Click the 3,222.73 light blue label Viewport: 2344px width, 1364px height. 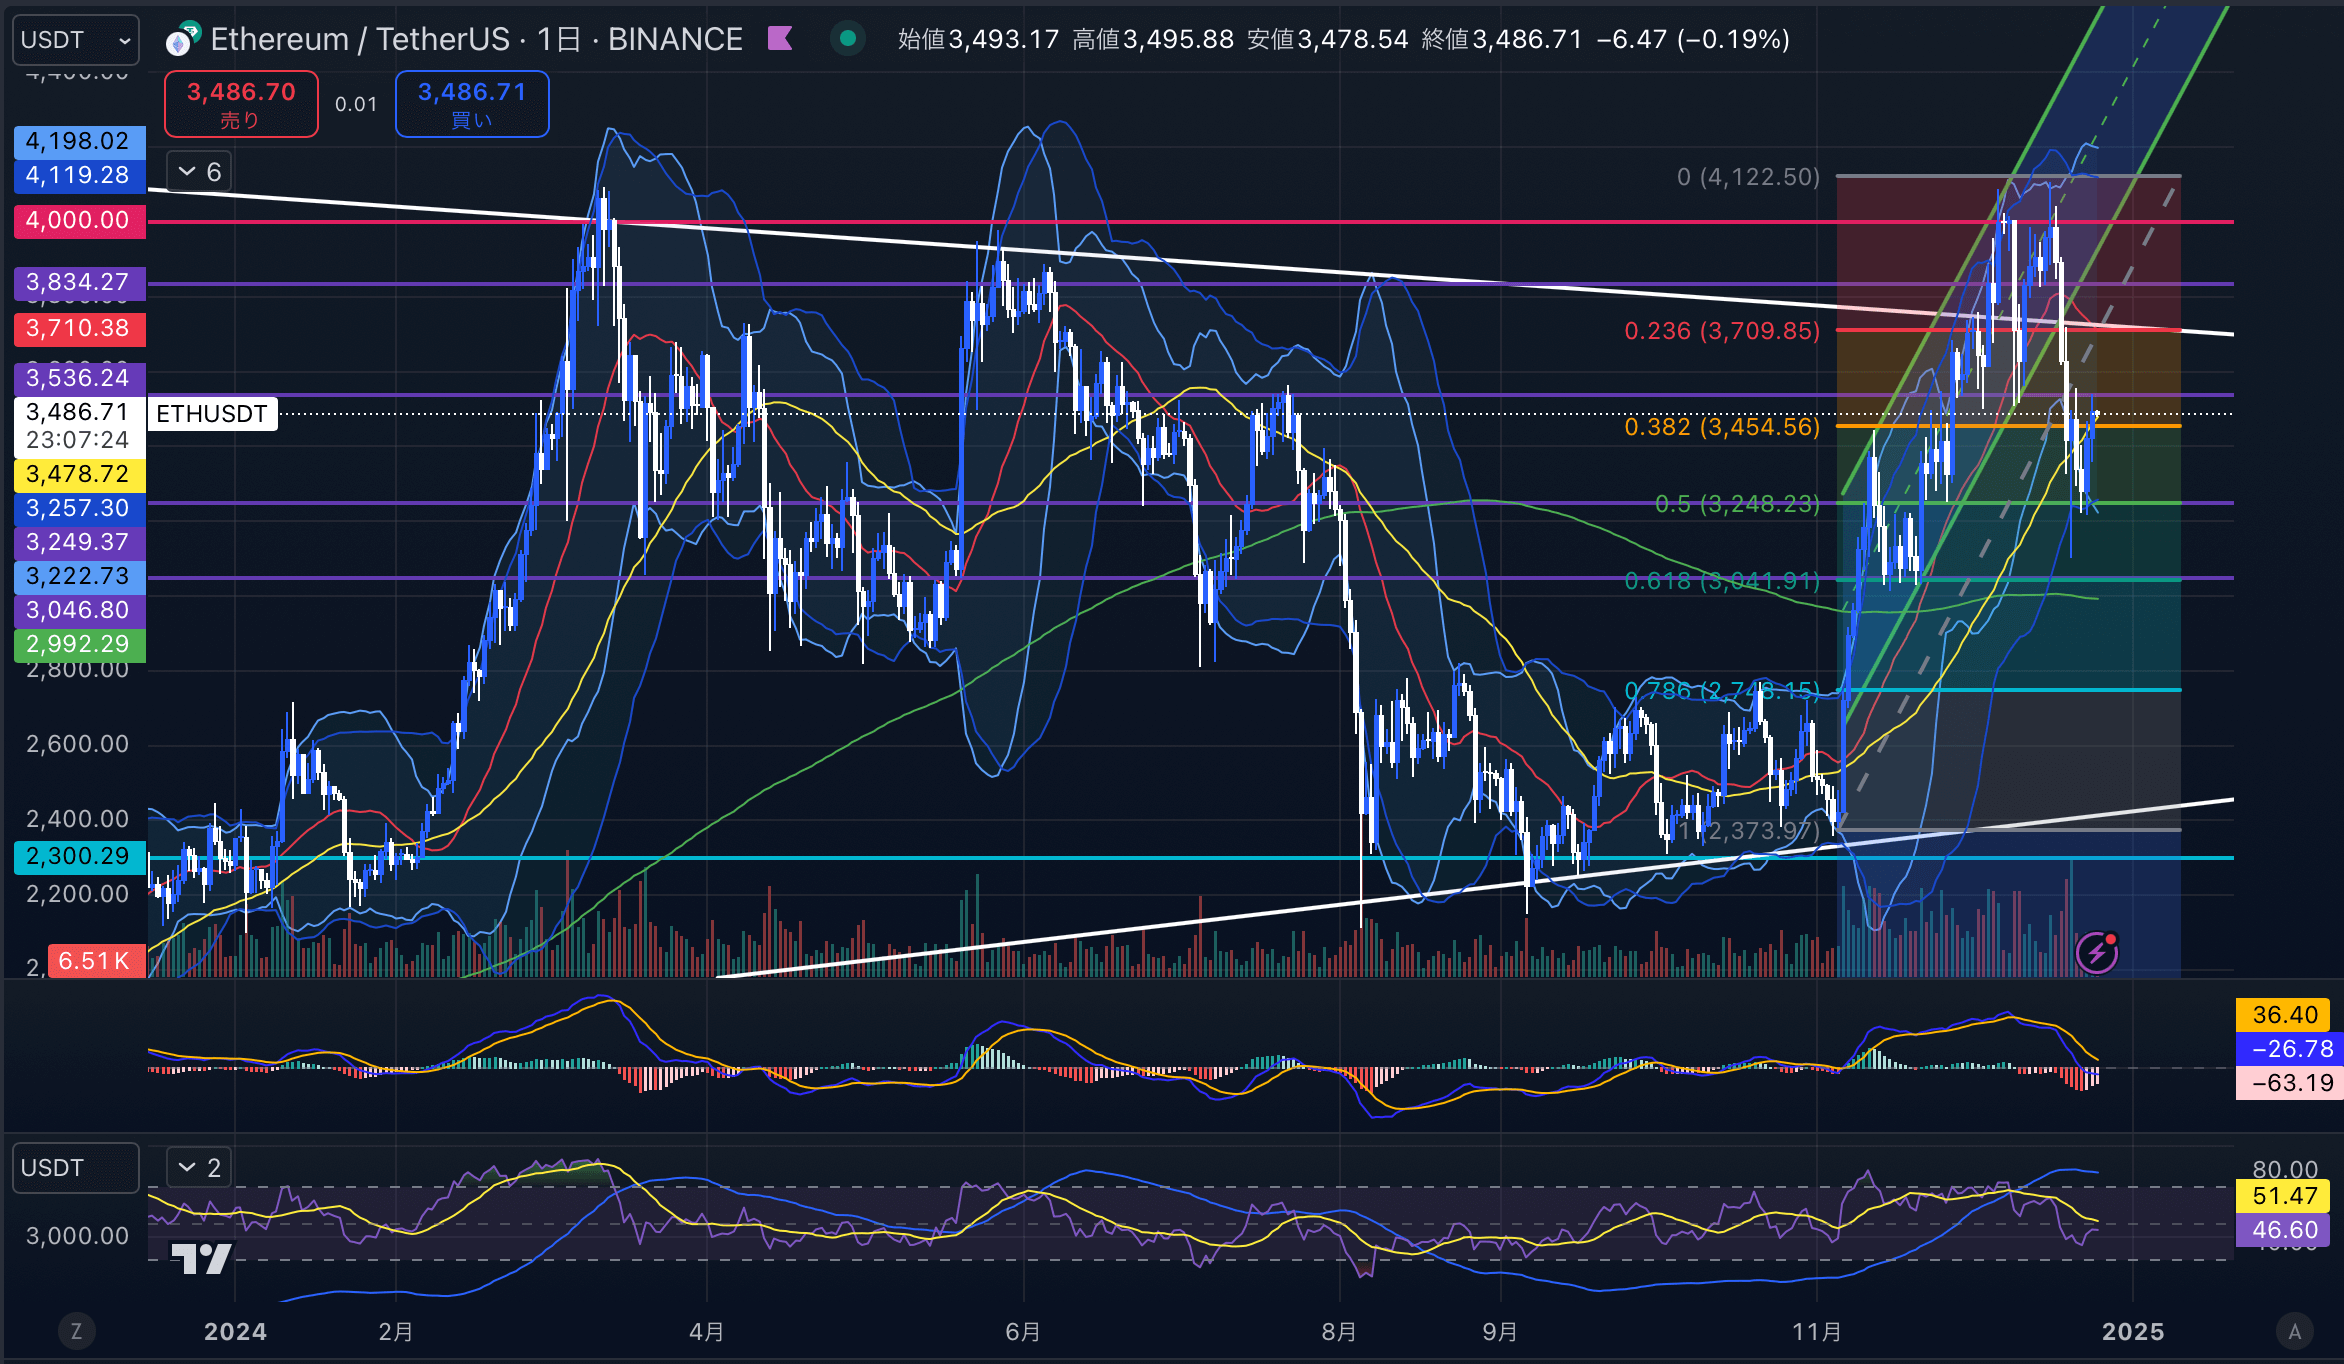[79, 576]
